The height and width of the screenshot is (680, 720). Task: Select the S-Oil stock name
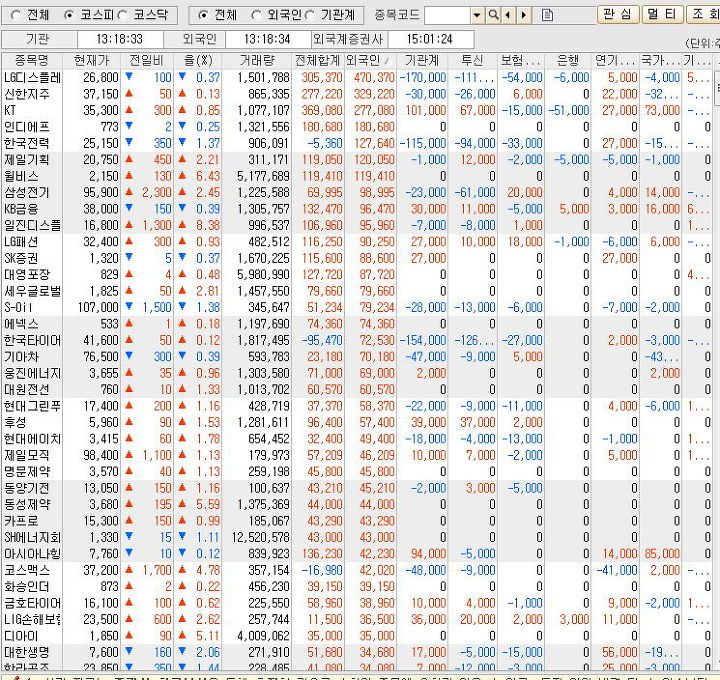[18, 307]
